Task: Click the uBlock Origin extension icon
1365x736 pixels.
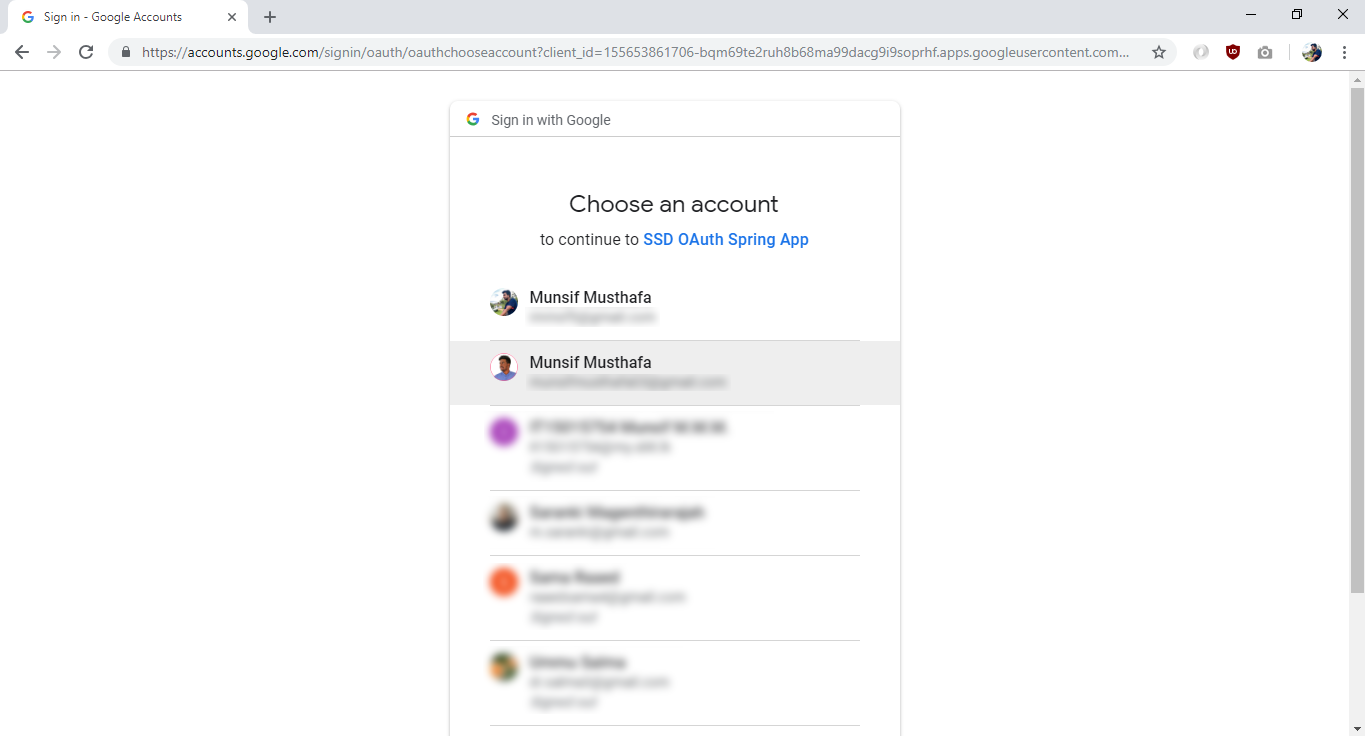Action: (1232, 51)
